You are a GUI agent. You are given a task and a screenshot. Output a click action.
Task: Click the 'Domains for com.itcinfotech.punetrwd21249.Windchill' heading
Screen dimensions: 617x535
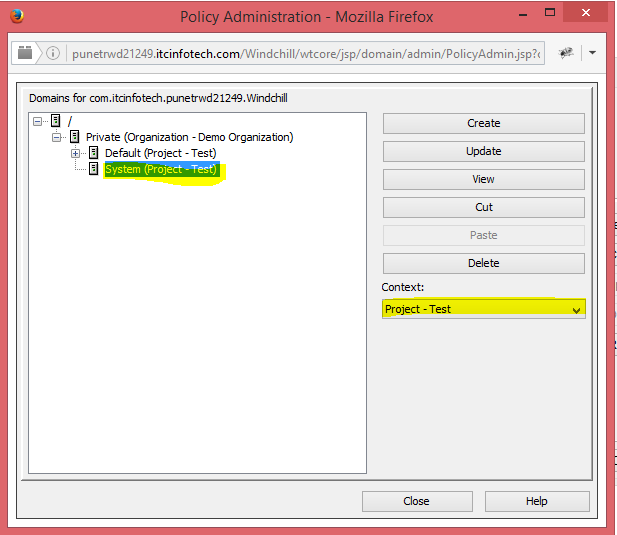click(158, 98)
